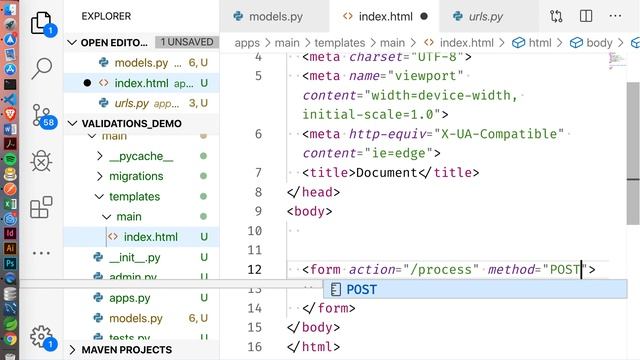Open the Search view icon

(x=42, y=68)
